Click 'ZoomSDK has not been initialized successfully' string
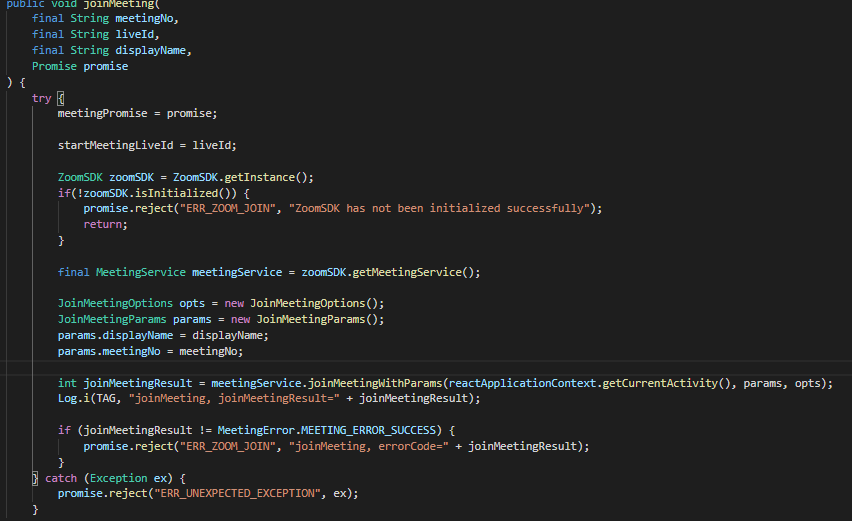 439,209
